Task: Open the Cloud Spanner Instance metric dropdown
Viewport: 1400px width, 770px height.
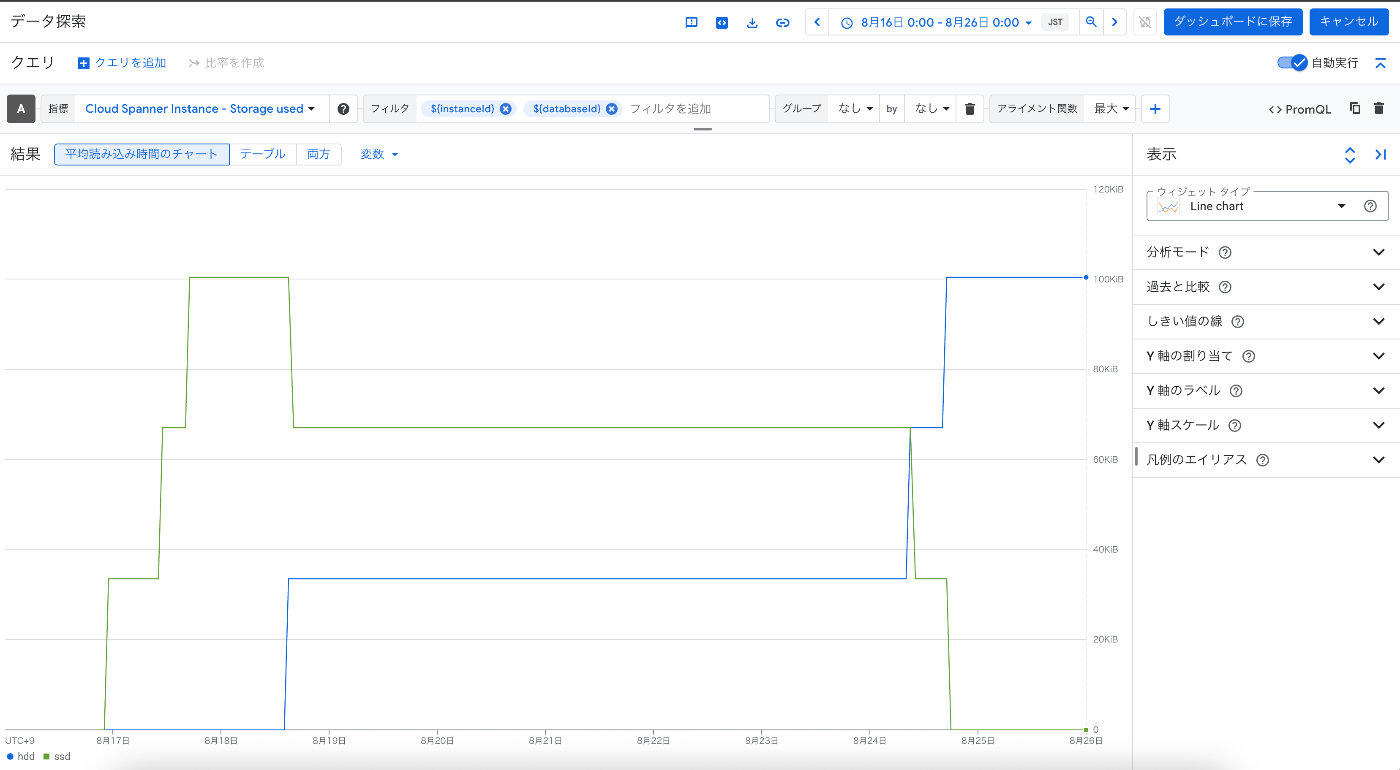Action: [x=201, y=109]
